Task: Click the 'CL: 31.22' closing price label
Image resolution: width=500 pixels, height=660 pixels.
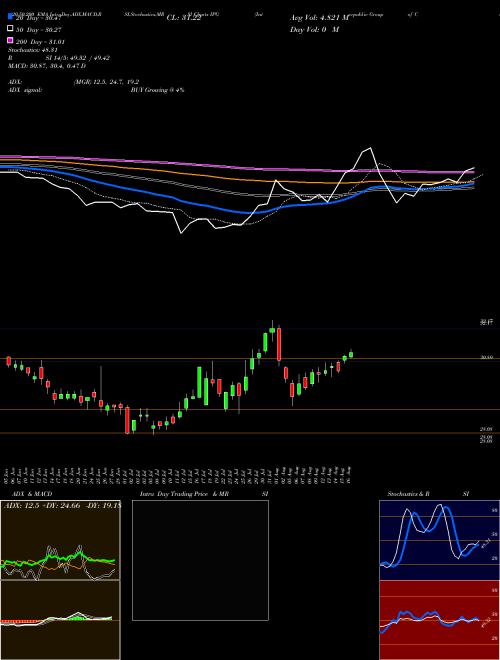Action: [x=184, y=18]
